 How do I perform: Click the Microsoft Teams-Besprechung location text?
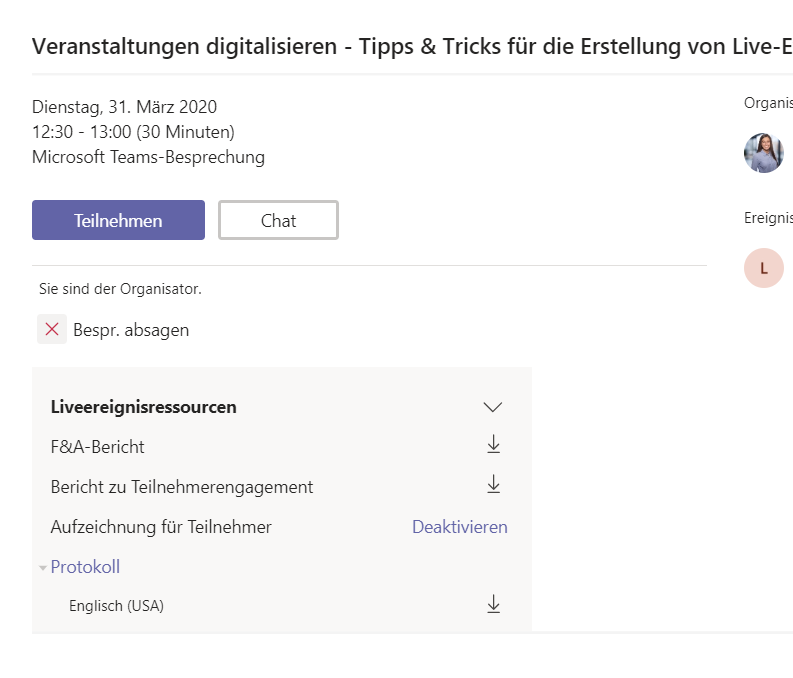[148, 157]
